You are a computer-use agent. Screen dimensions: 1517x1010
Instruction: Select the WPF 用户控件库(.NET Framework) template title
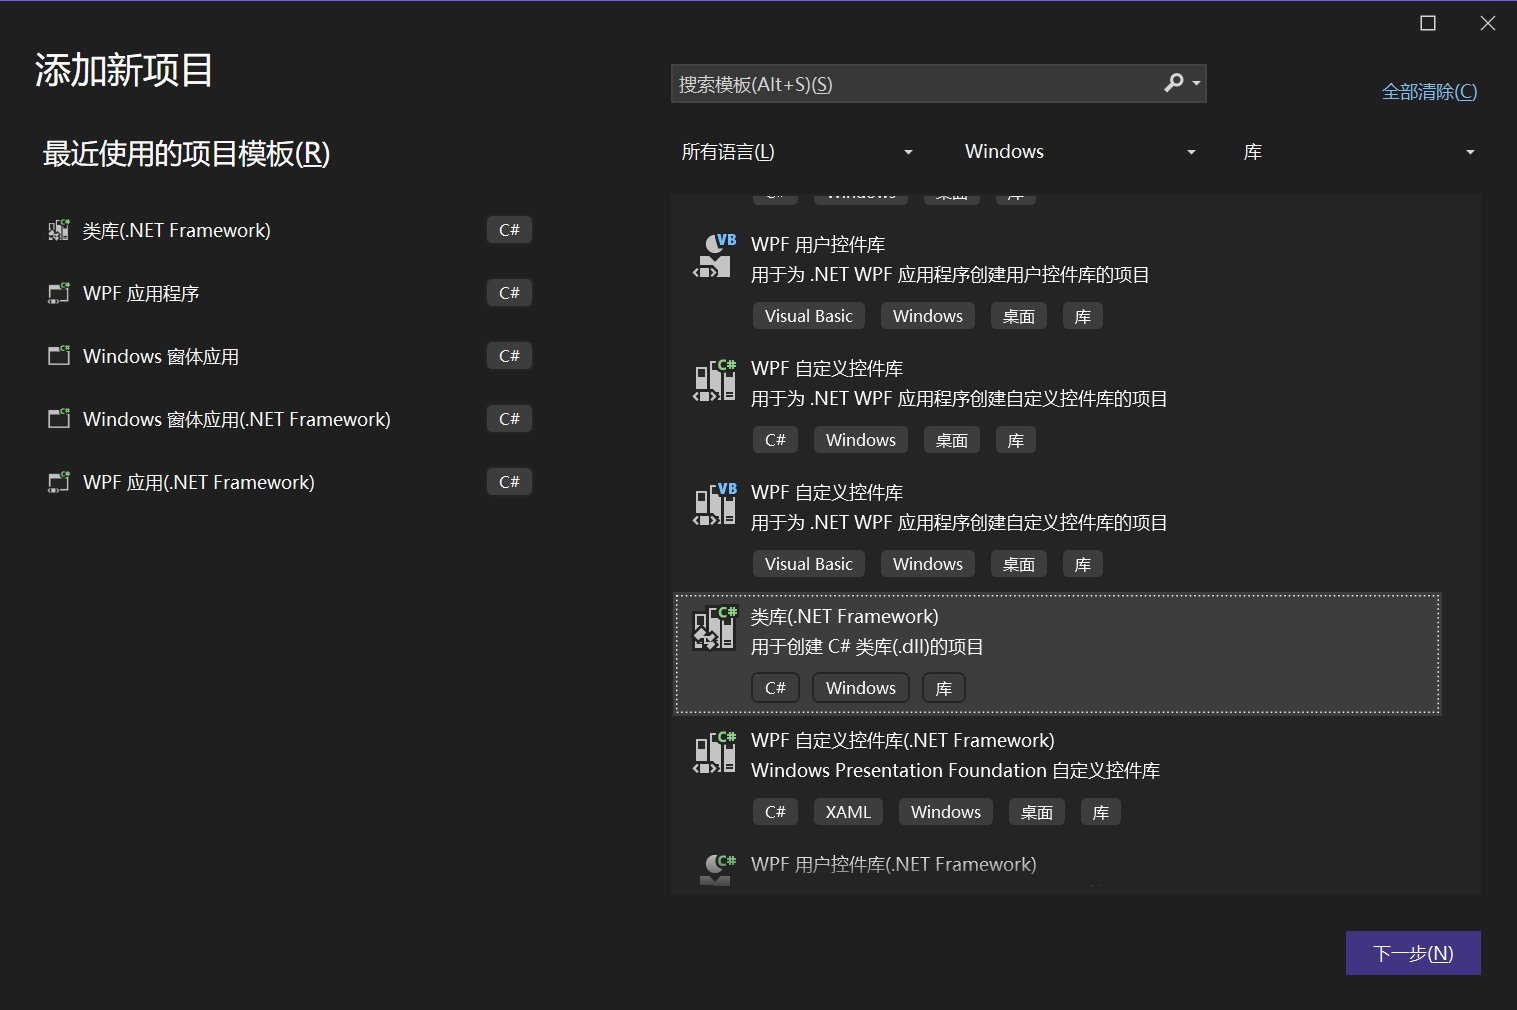point(894,865)
